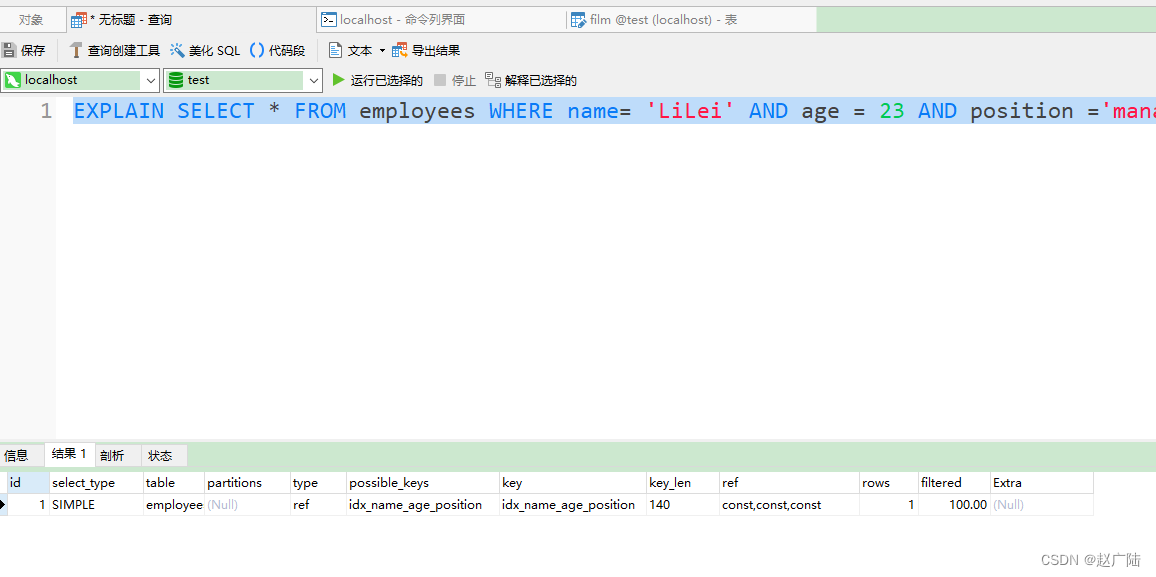Image resolution: width=1156 pixels, height=577 pixels.
Task: Click the table column header
Action: click(173, 483)
